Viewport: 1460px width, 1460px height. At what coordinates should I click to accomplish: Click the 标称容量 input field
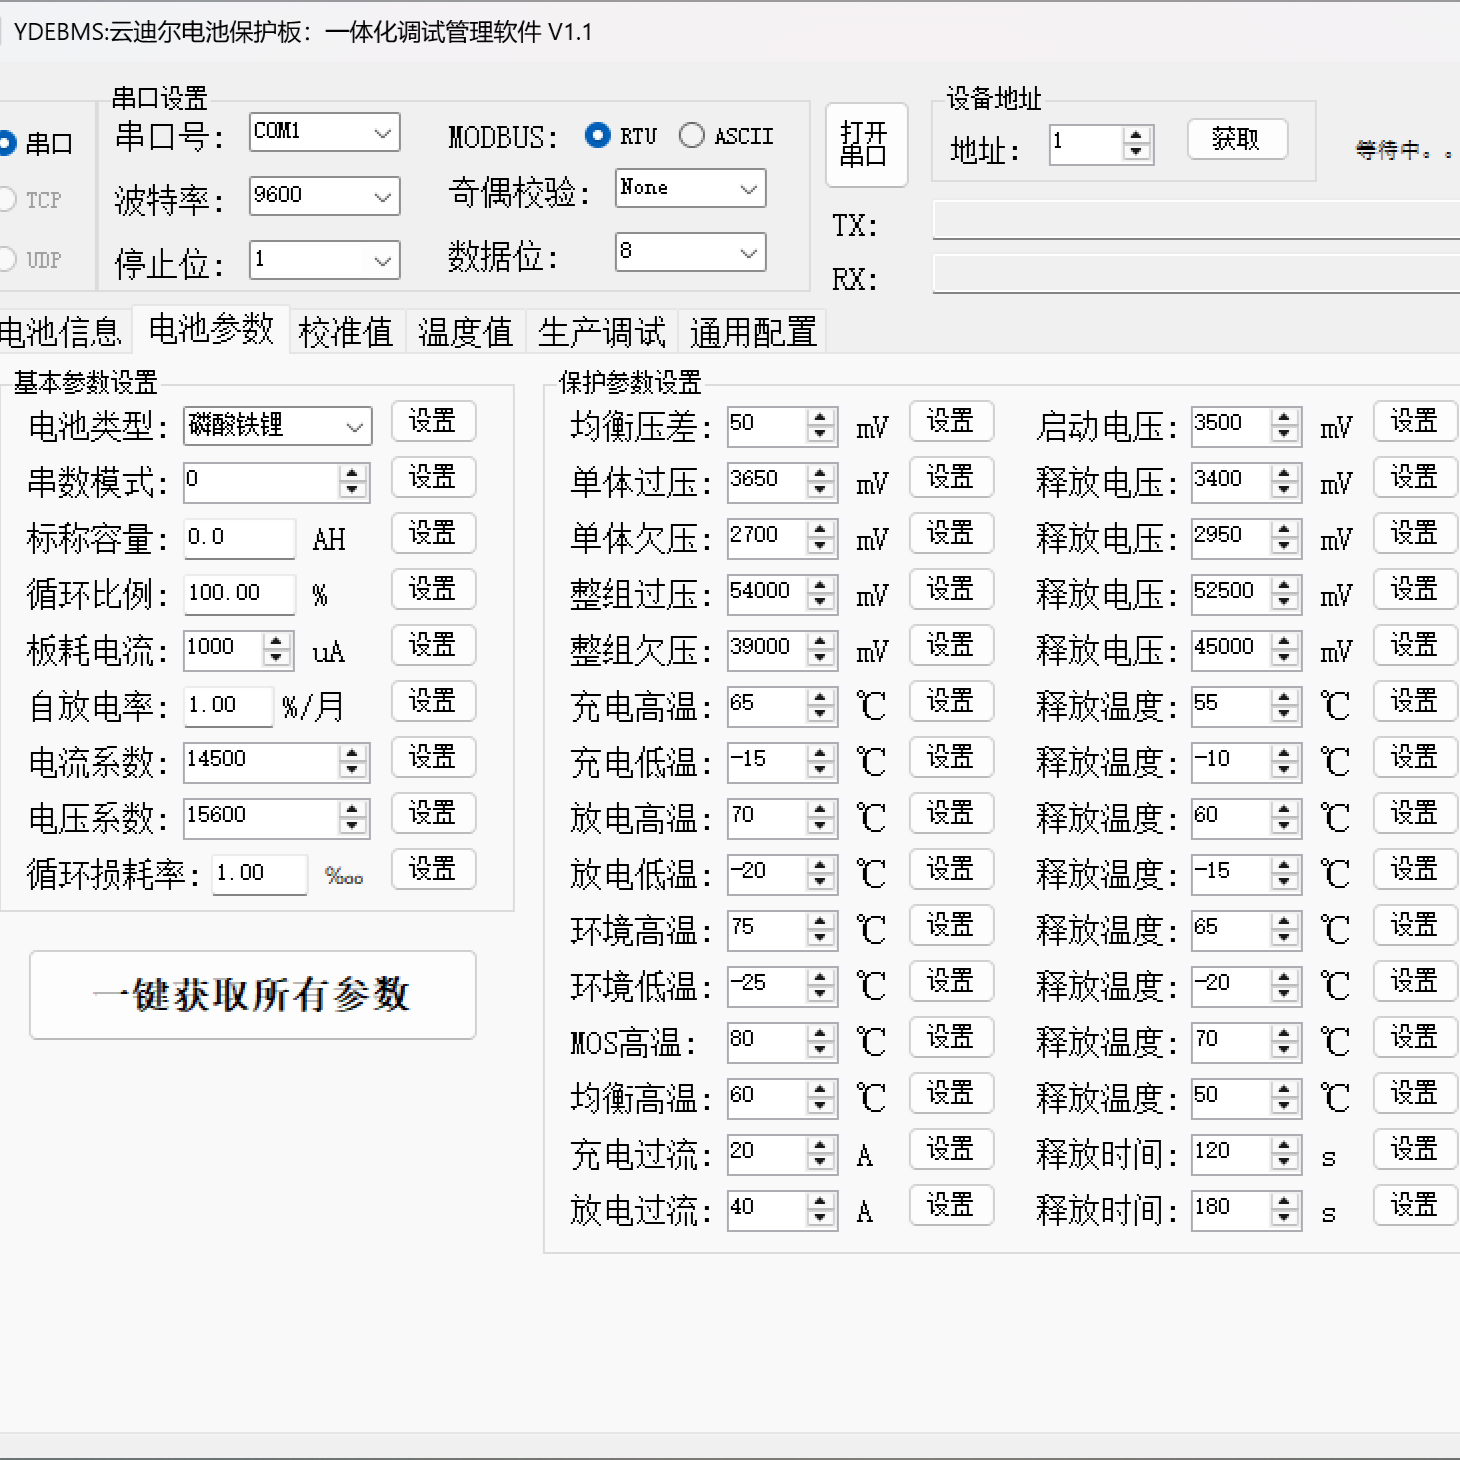point(239,538)
